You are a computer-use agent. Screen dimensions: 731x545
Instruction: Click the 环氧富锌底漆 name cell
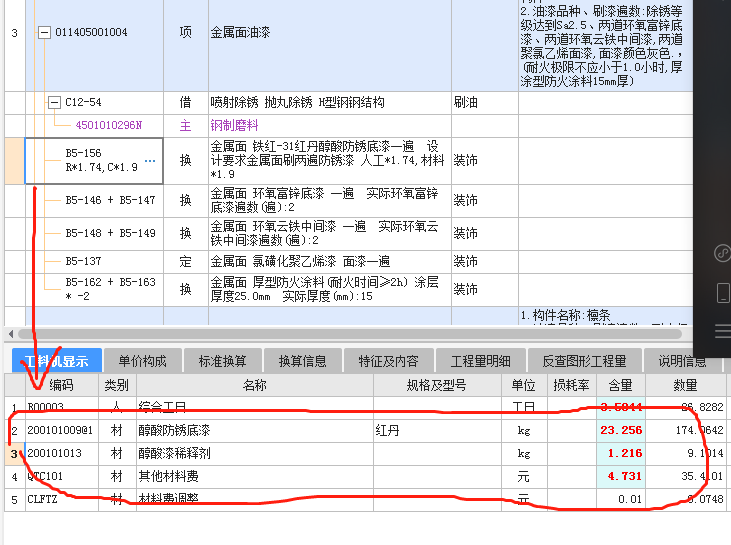click(x=330, y=200)
